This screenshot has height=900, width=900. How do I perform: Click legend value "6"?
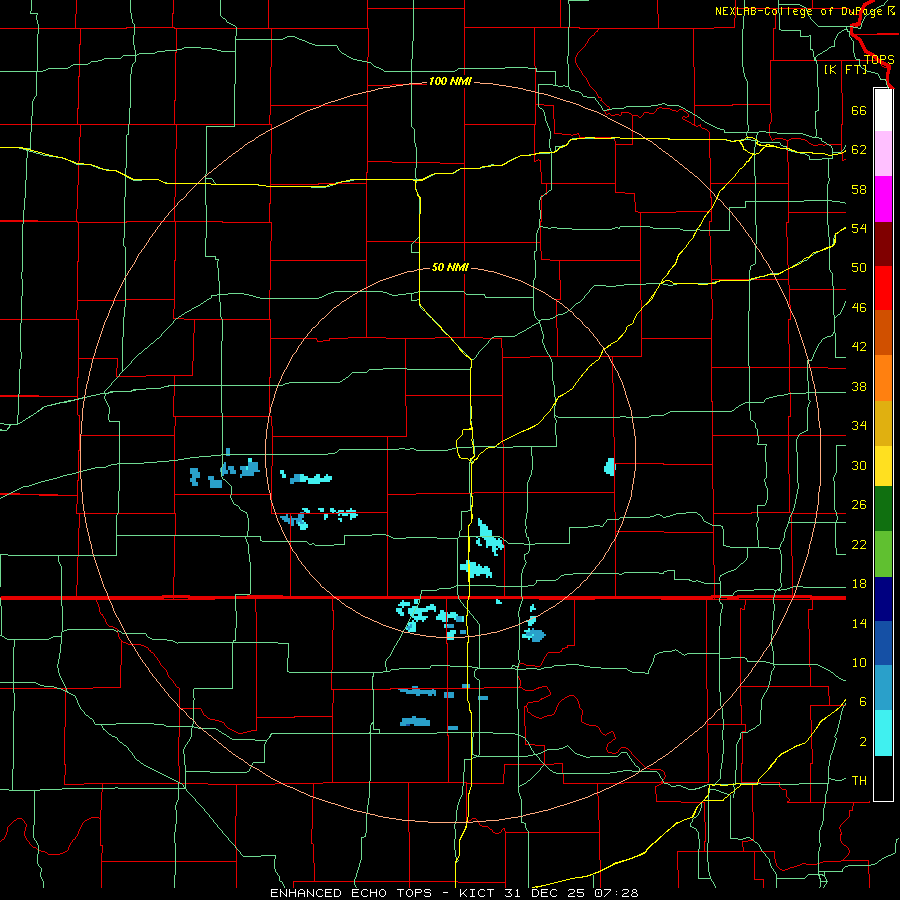pyautogui.click(x=863, y=702)
